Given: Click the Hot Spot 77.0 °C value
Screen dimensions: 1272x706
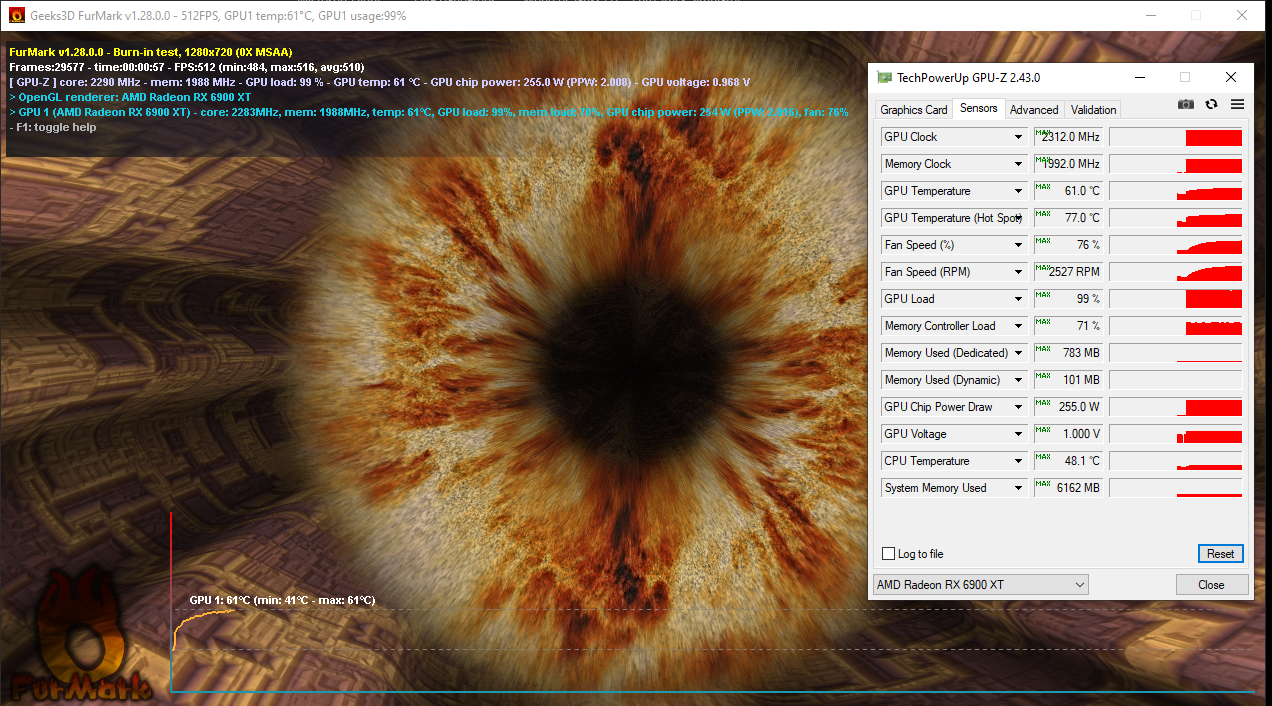Looking at the screenshot, I should pos(1069,218).
